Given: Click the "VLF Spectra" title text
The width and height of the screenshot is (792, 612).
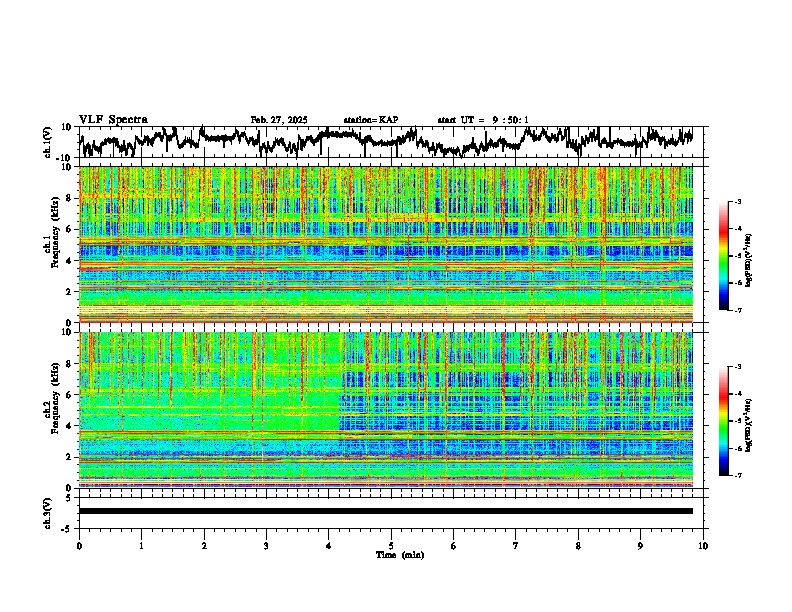Looking at the screenshot, I should tap(113, 120).
